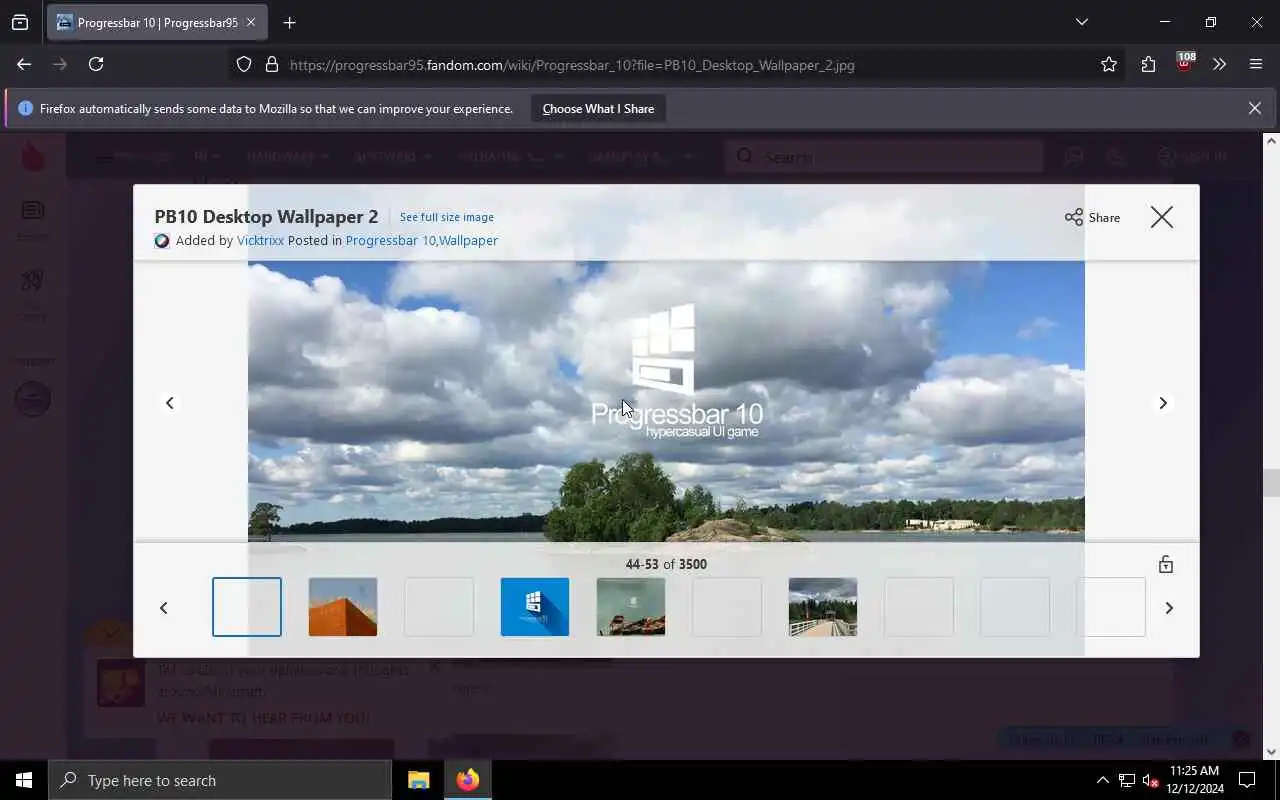1280x800 pixels.
Task: Click Choose What I Share button
Action: pyautogui.click(x=598, y=108)
